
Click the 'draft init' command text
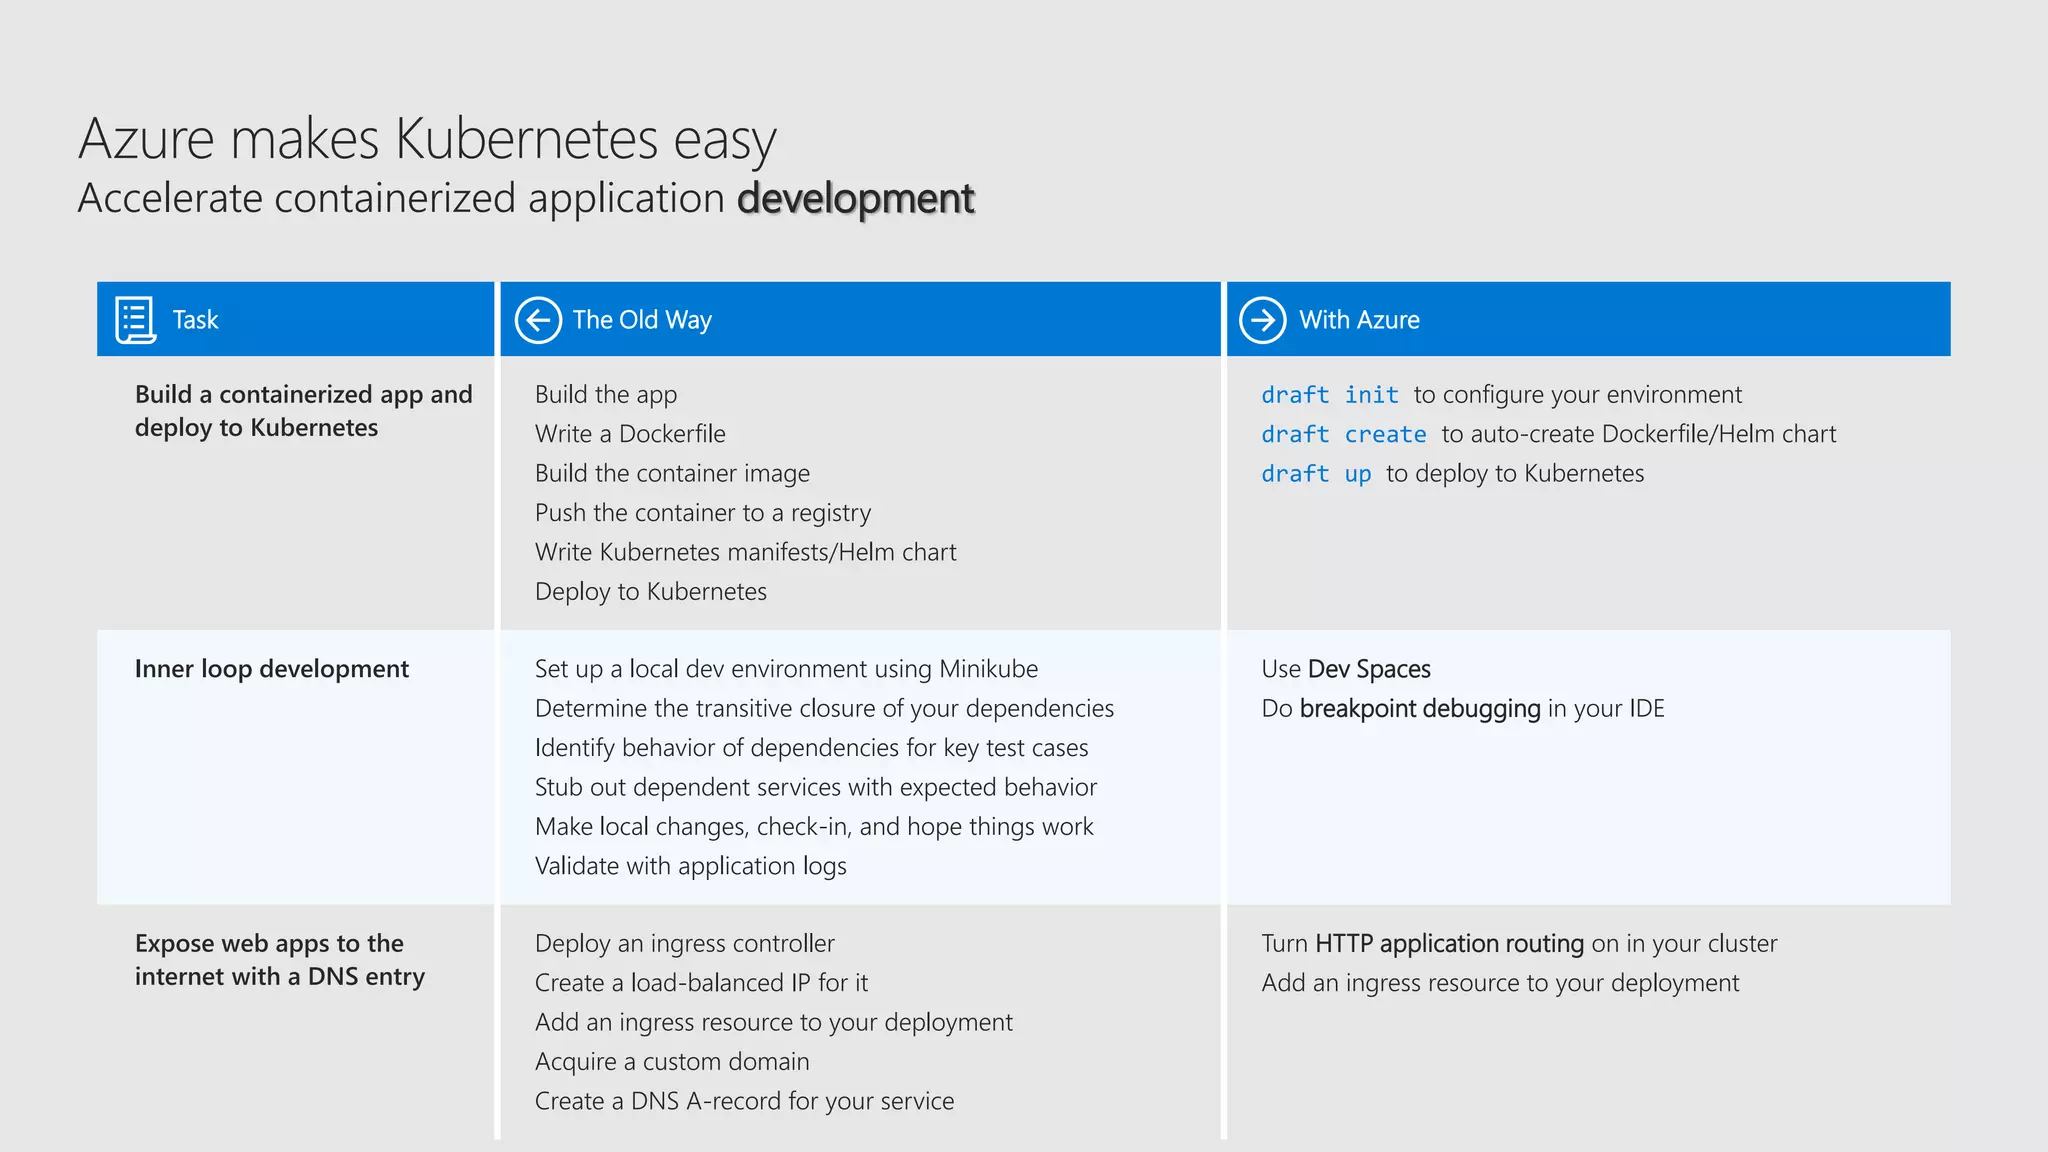1329,395
